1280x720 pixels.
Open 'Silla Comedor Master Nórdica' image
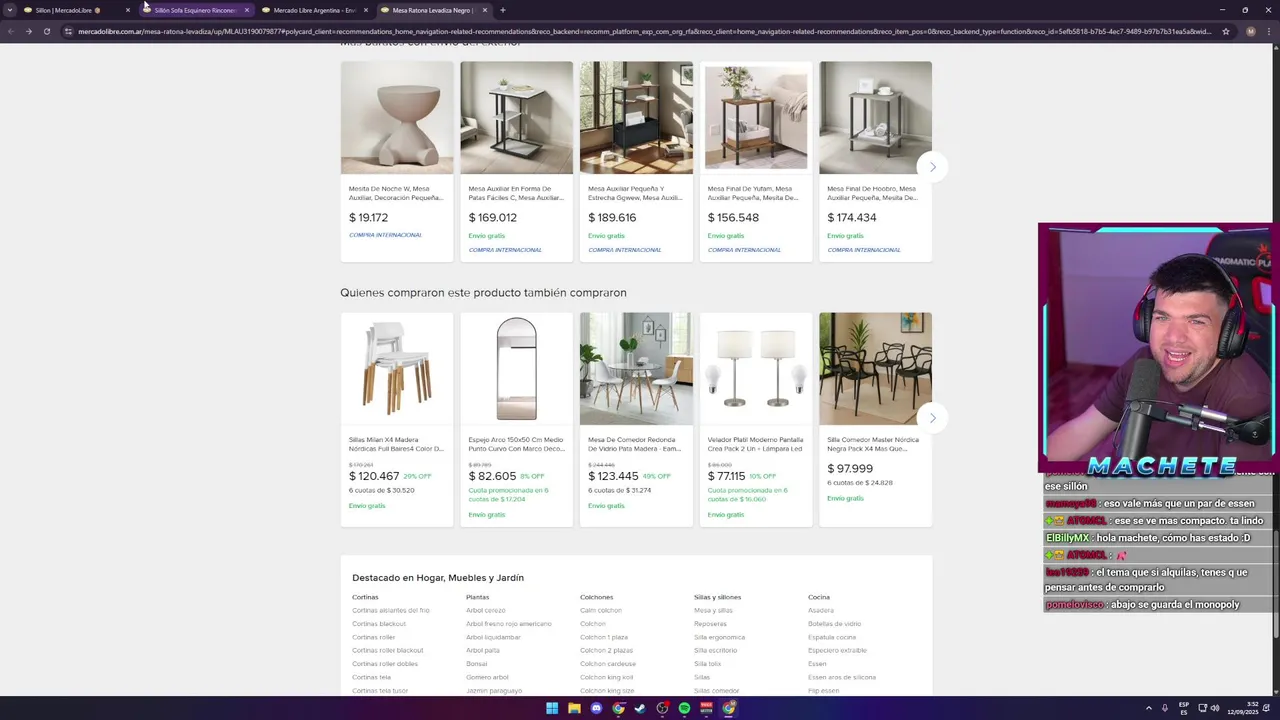click(x=875, y=369)
